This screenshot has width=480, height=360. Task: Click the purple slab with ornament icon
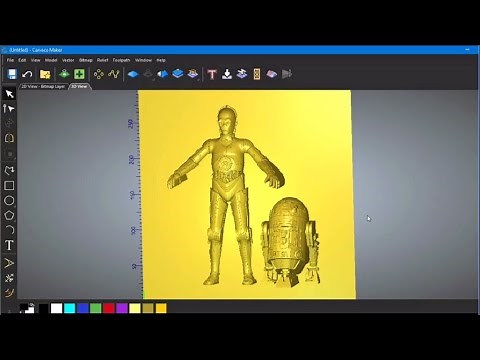point(193,74)
